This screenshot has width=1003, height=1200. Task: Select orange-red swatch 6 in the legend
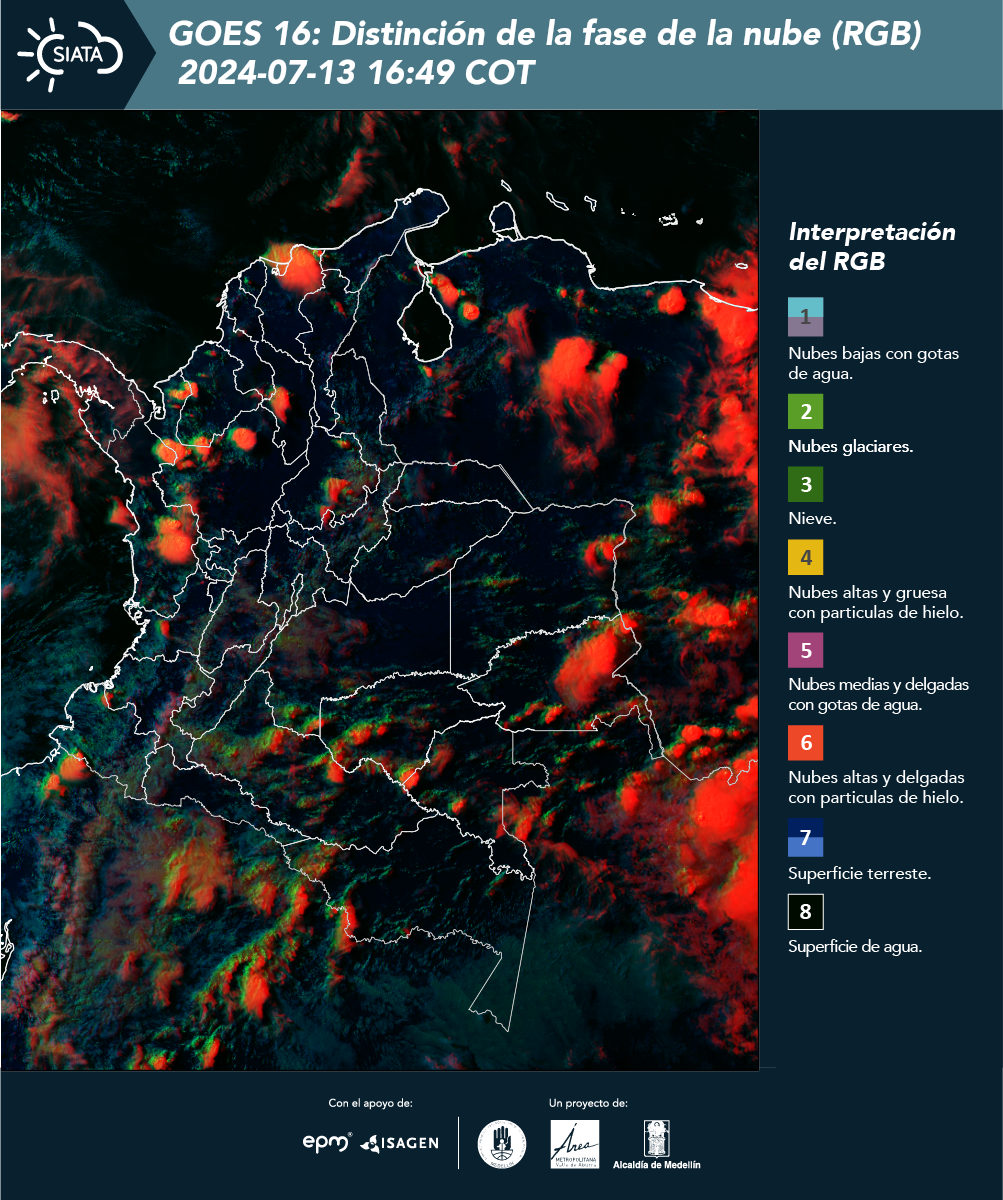point(806,744)
